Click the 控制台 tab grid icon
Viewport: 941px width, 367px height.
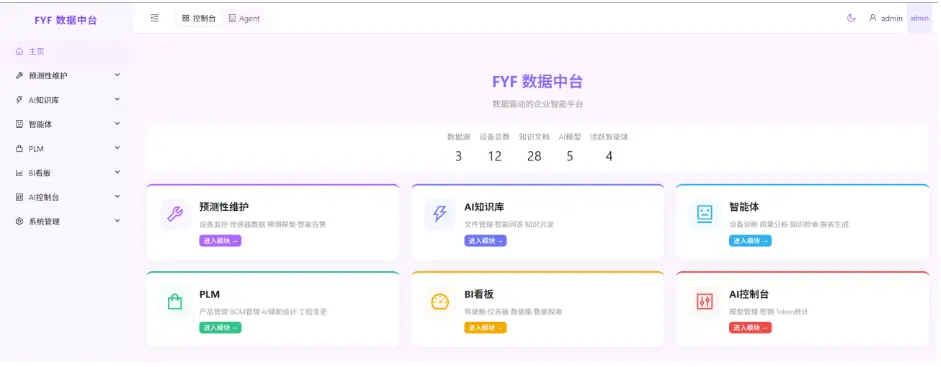pos(185,19)
